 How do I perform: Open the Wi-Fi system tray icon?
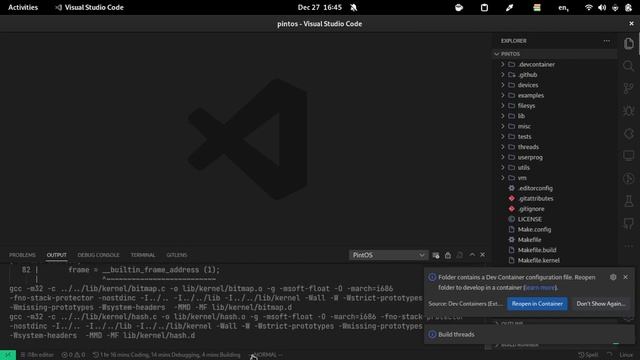[x=588, y=7]
